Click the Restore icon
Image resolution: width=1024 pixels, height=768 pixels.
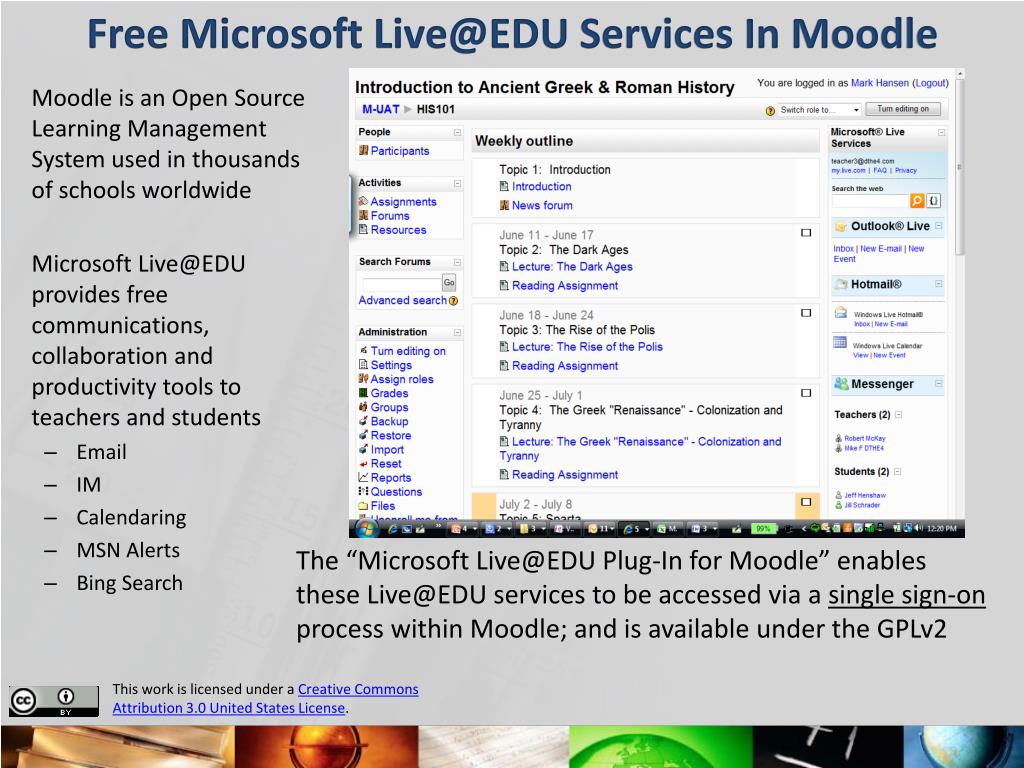click(x=363, y=435)
